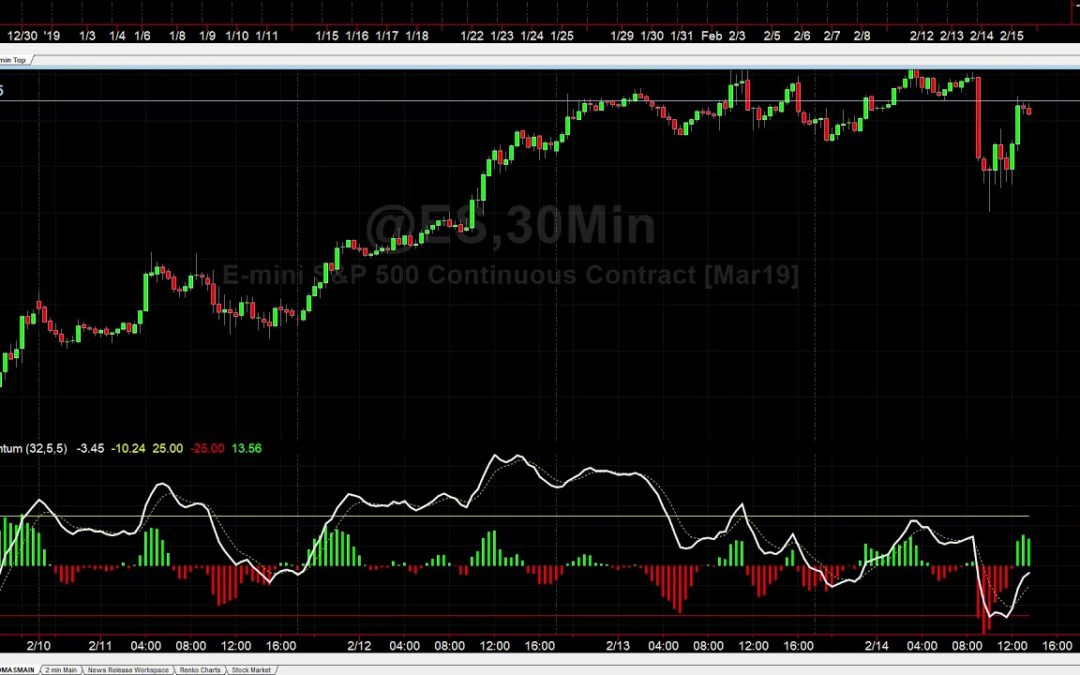Click the 1/22 date on the top date axis
The width and height of the screenshot is (1080, 675).
[x=472, y=36]
